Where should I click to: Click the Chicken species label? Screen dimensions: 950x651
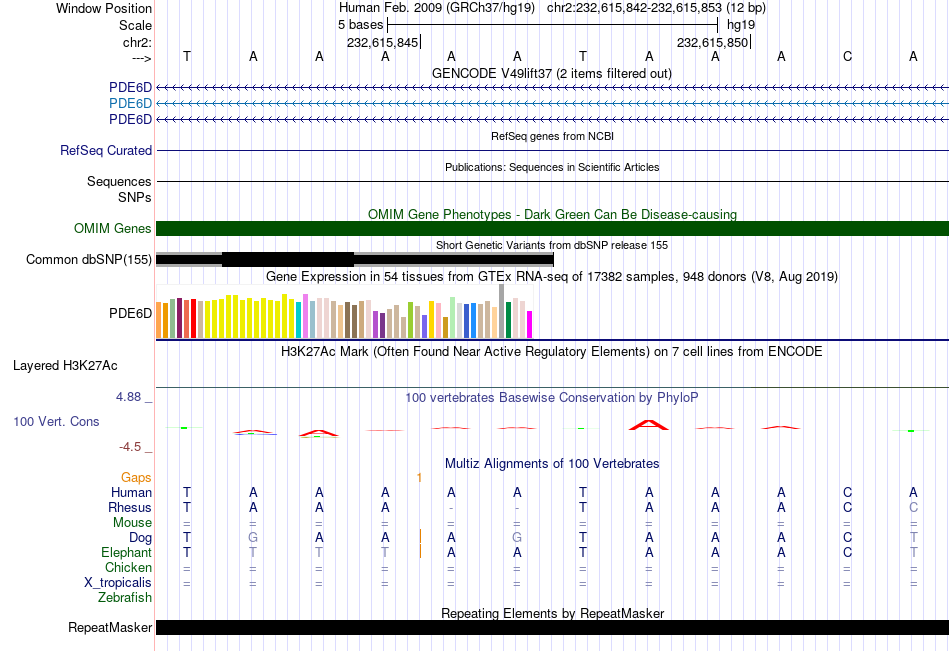[128, 567]
